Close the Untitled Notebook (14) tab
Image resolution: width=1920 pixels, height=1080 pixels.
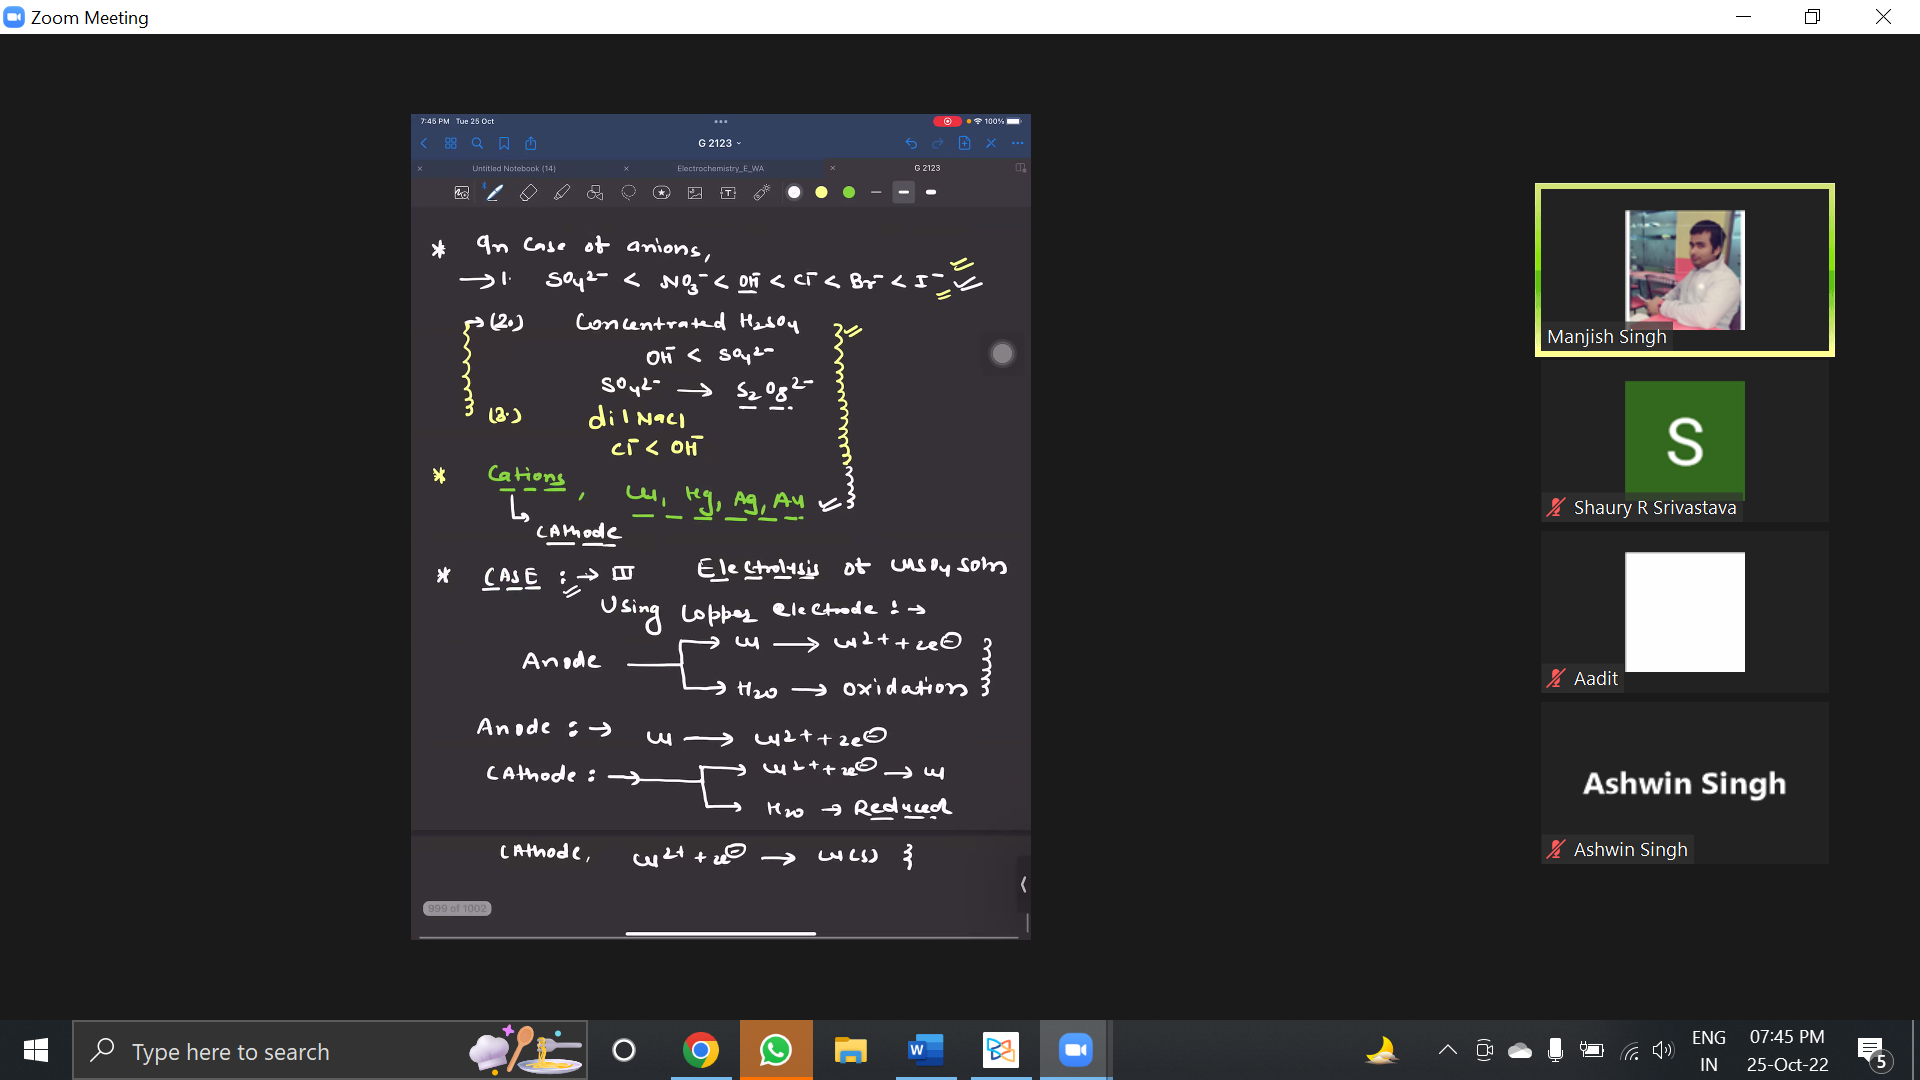(x=420, y=169)
